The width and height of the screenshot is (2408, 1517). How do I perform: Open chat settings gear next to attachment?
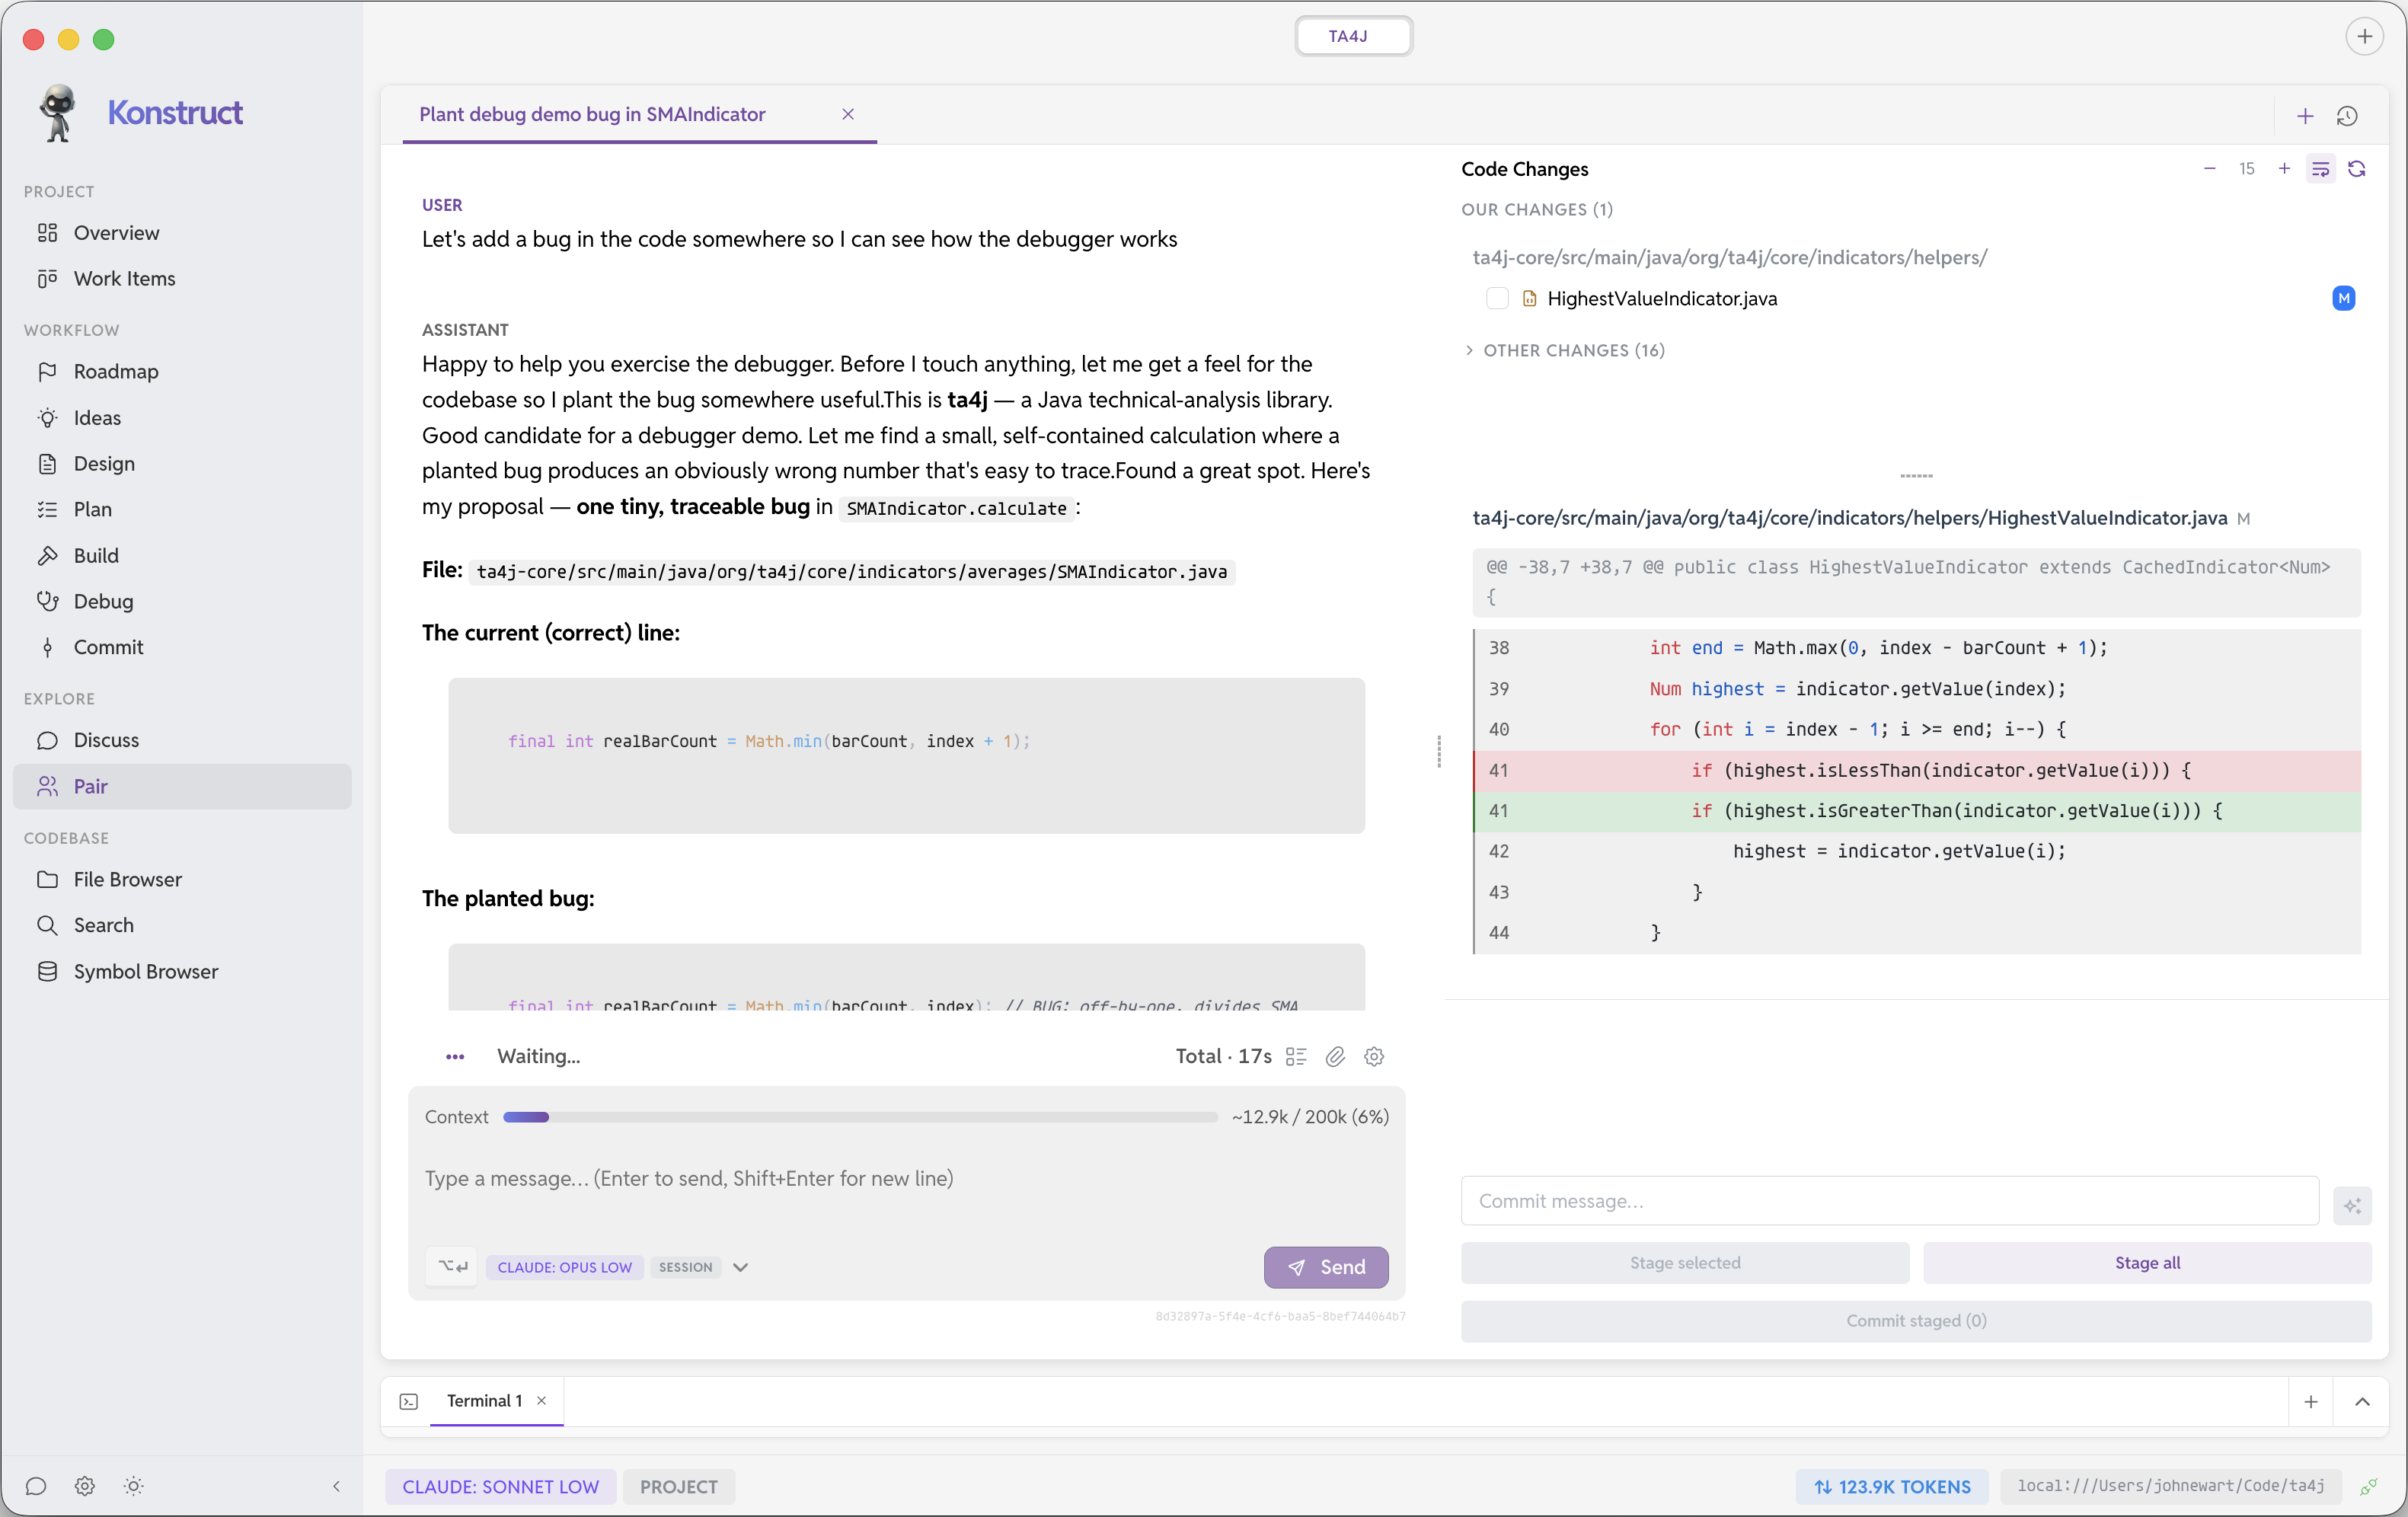tap(1374, 1056)
